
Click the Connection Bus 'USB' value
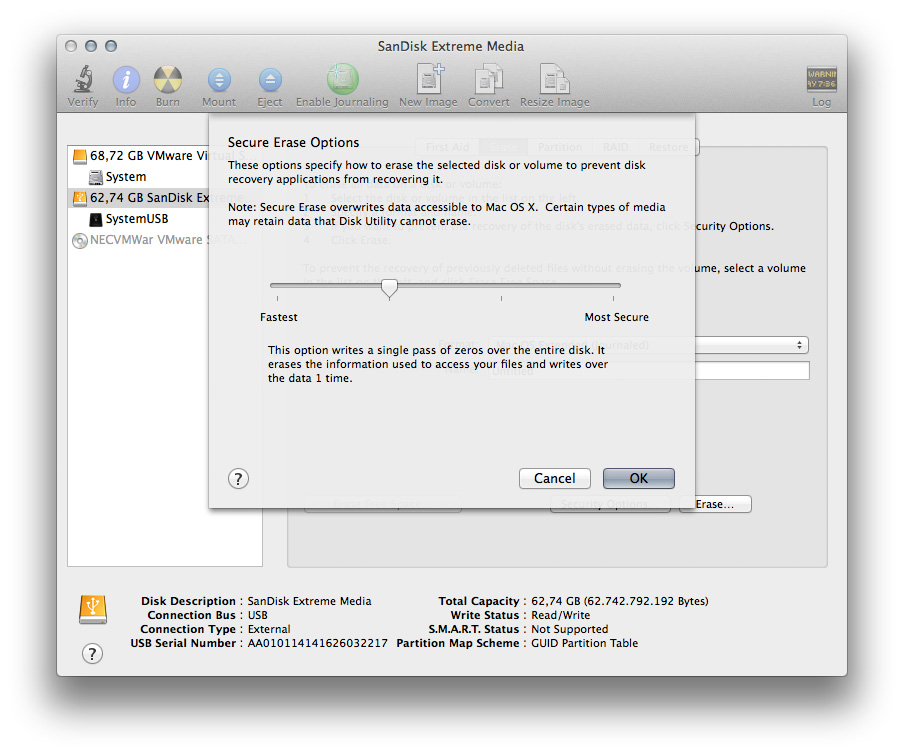pos(258,615)
